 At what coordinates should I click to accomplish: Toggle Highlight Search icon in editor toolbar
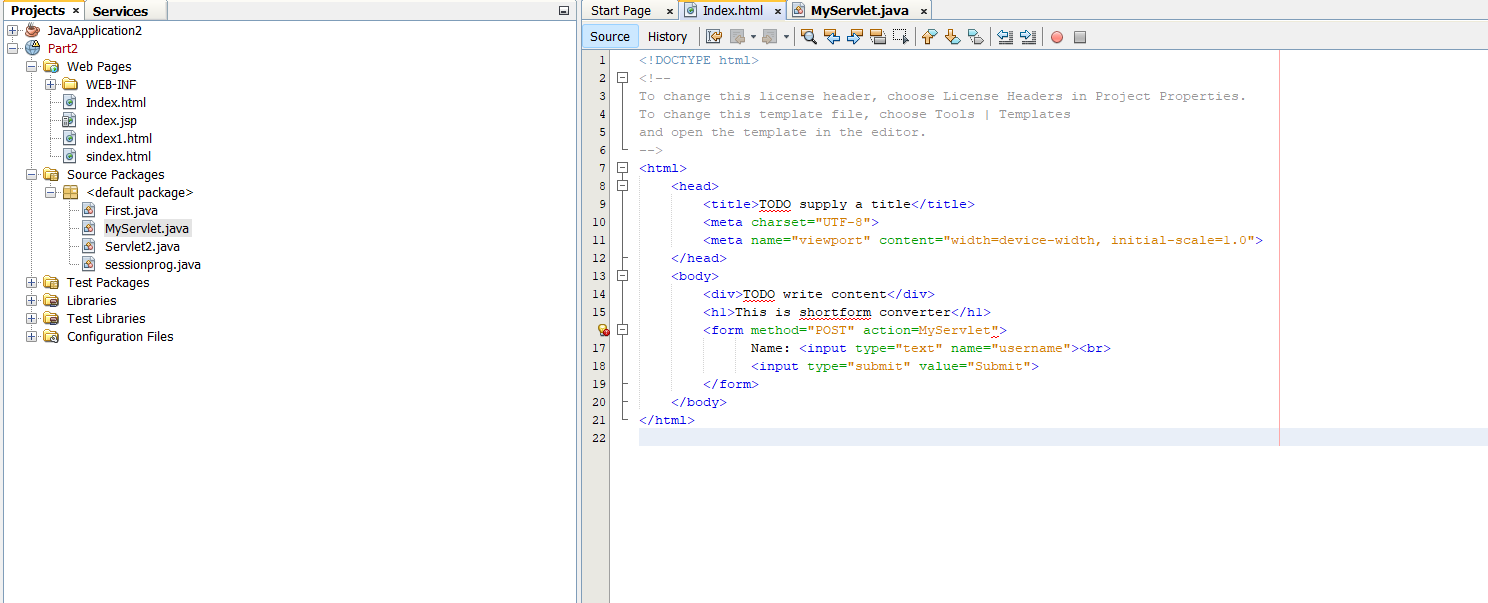click(x=877, y=37)
